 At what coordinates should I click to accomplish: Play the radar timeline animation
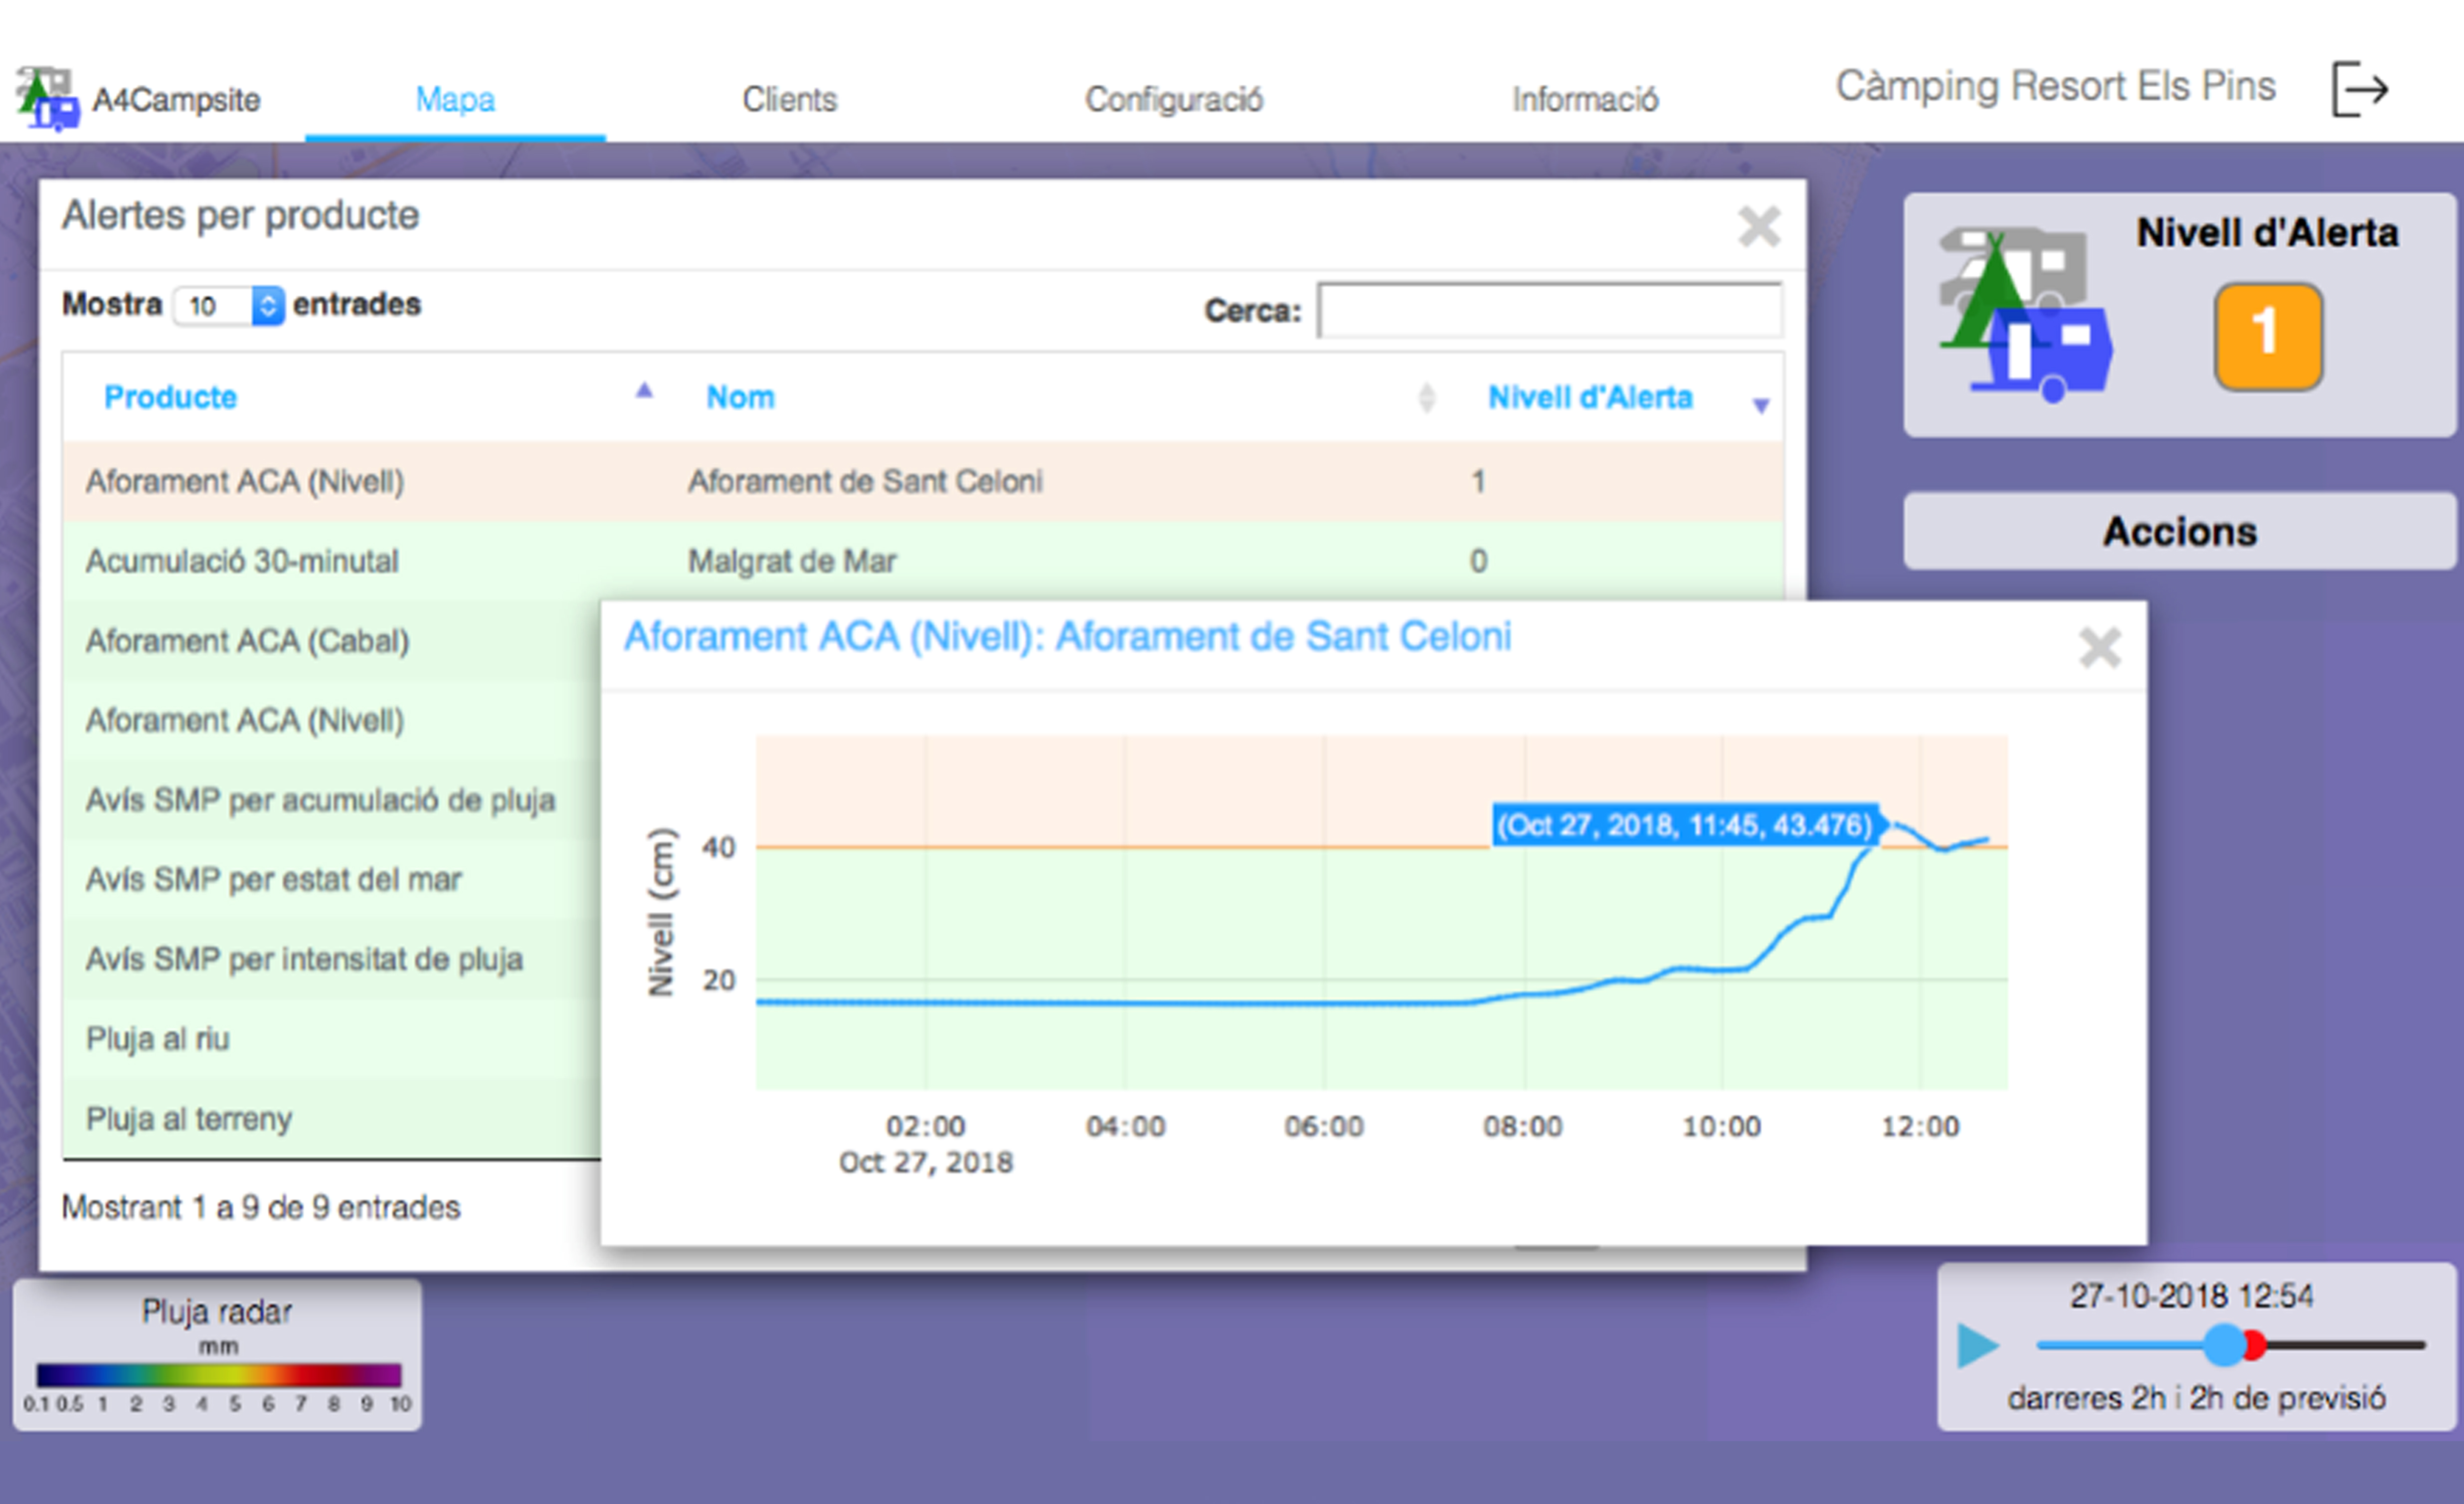coord(1977,1345)
